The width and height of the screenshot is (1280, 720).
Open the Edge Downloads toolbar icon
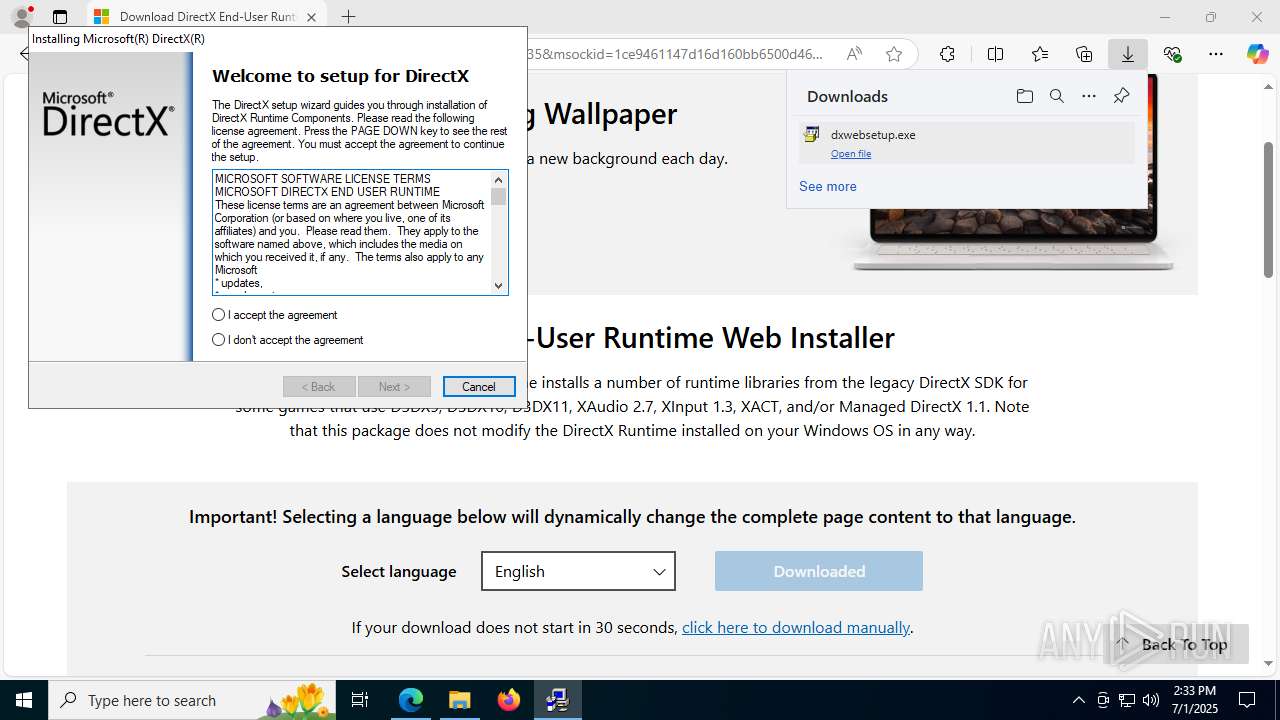click(x=1127, y=54)
